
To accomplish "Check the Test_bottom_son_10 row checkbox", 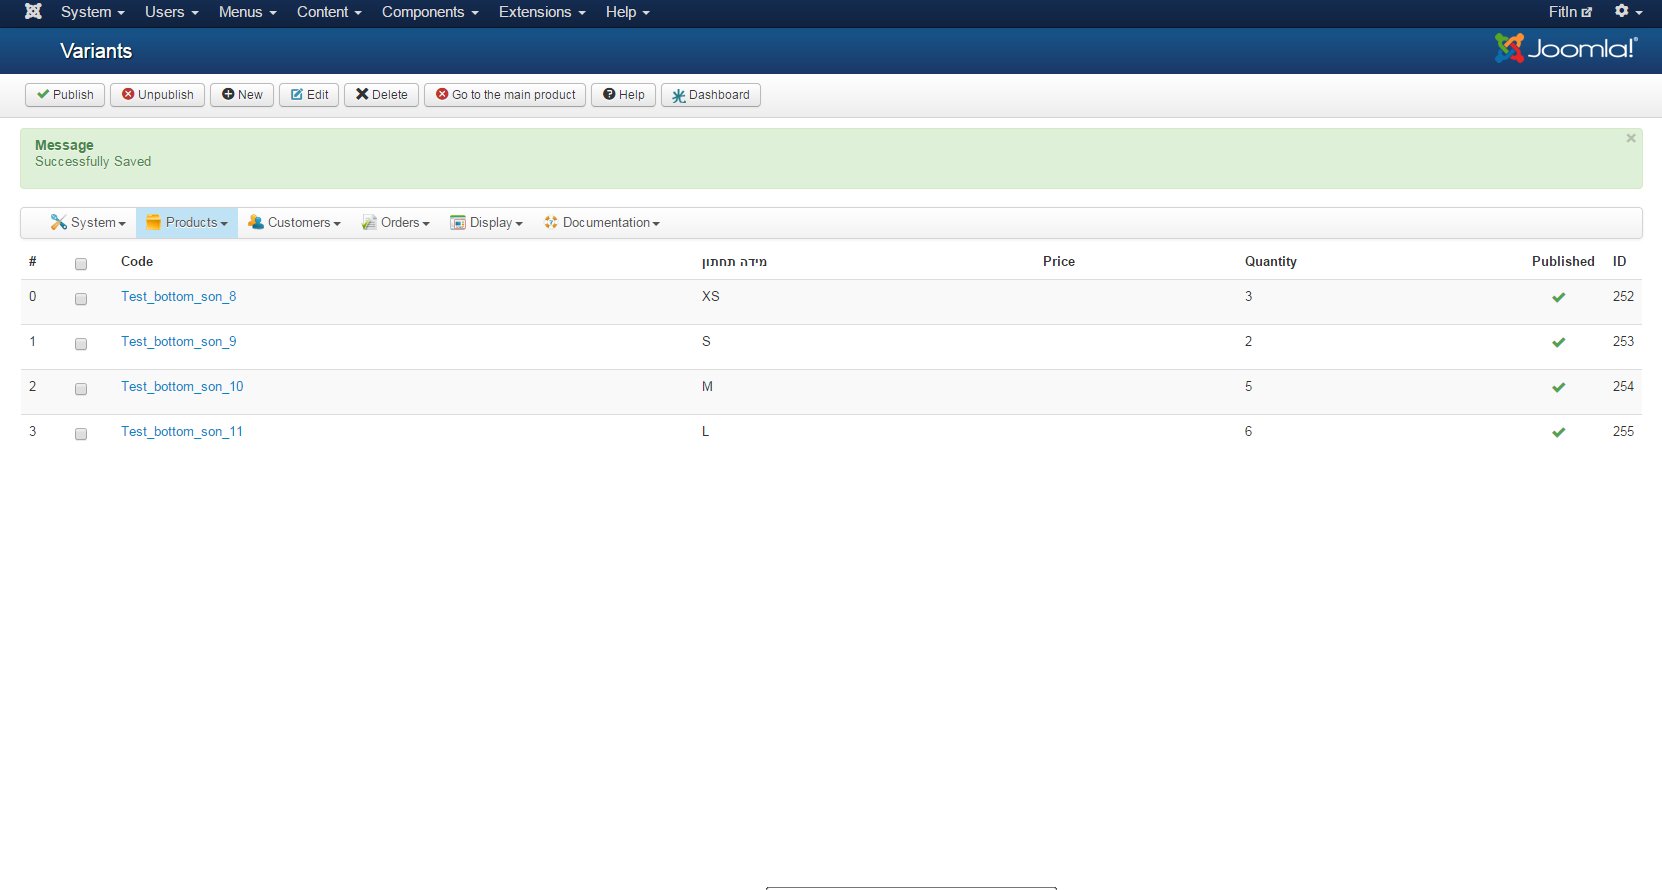I will point(81,389).
